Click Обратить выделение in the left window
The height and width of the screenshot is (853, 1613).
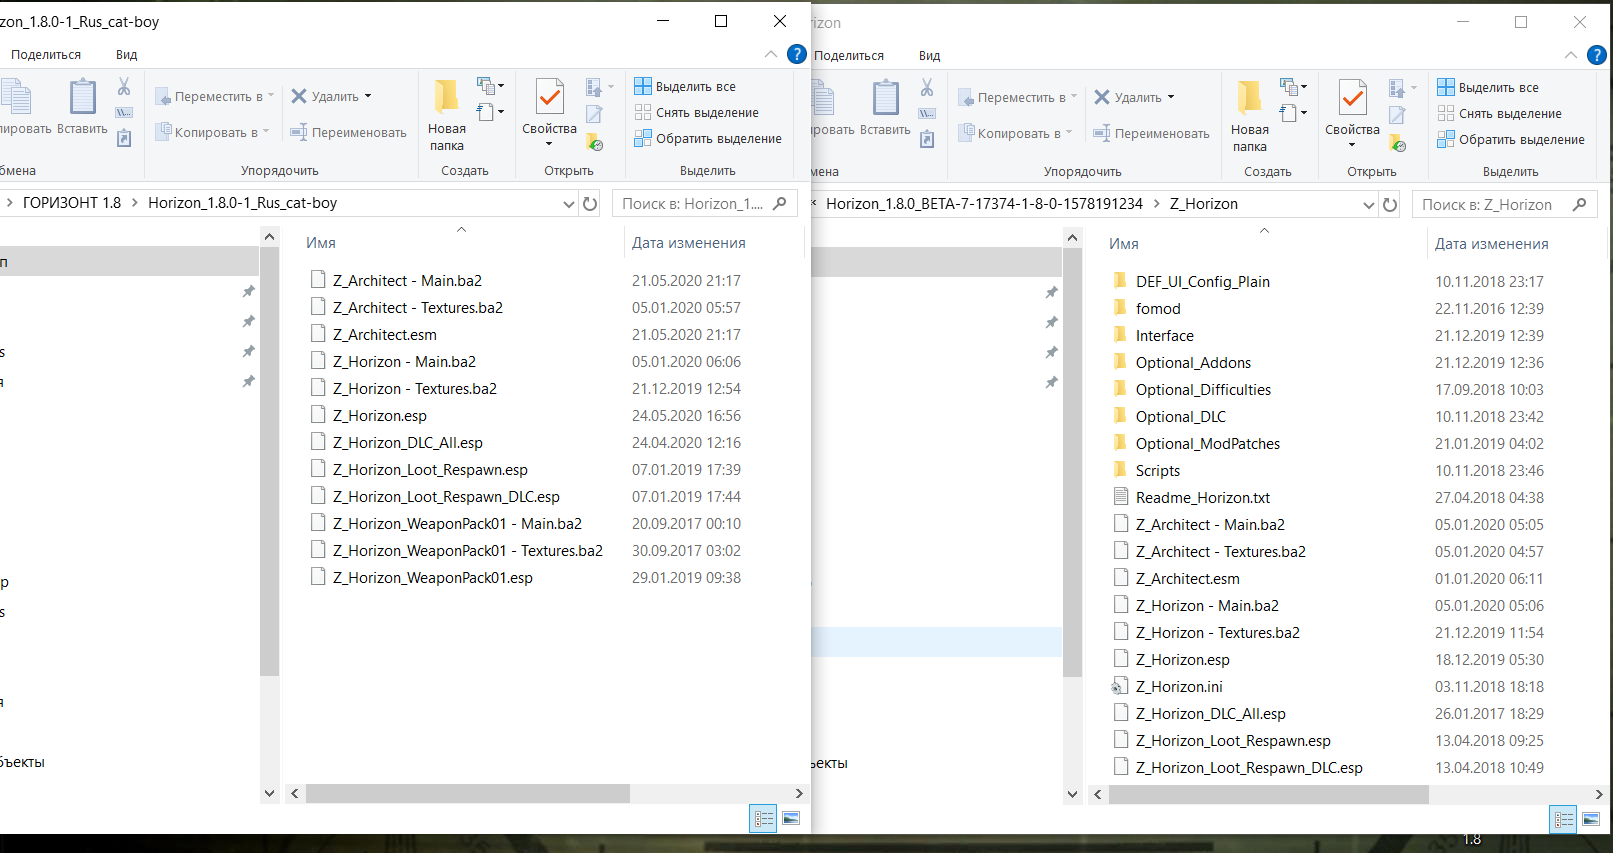[x=718, y=139]
